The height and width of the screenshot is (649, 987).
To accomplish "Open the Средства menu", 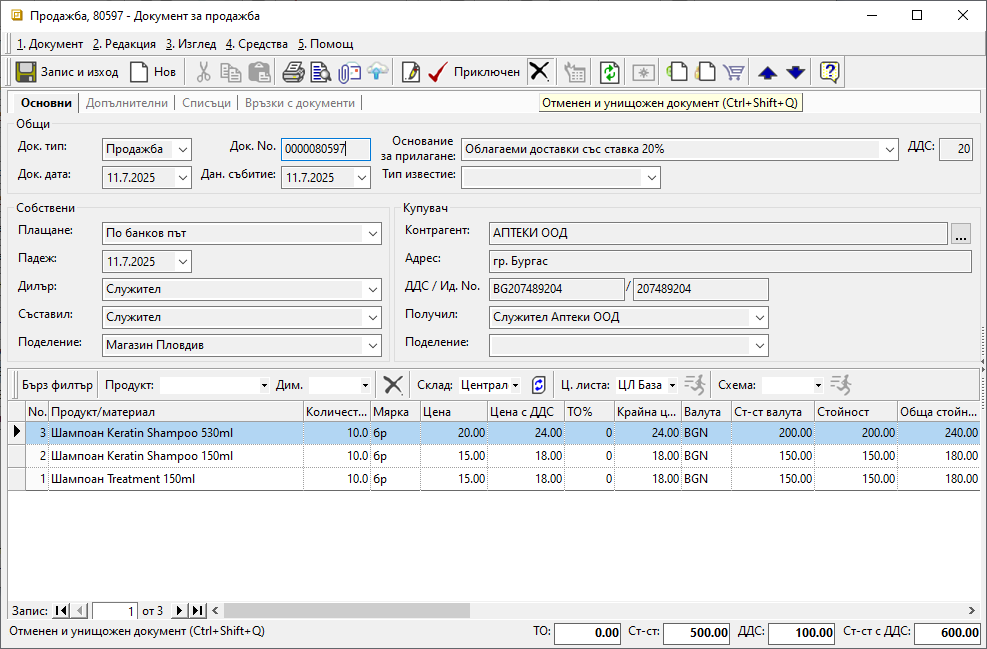I will tap(257, 44).
